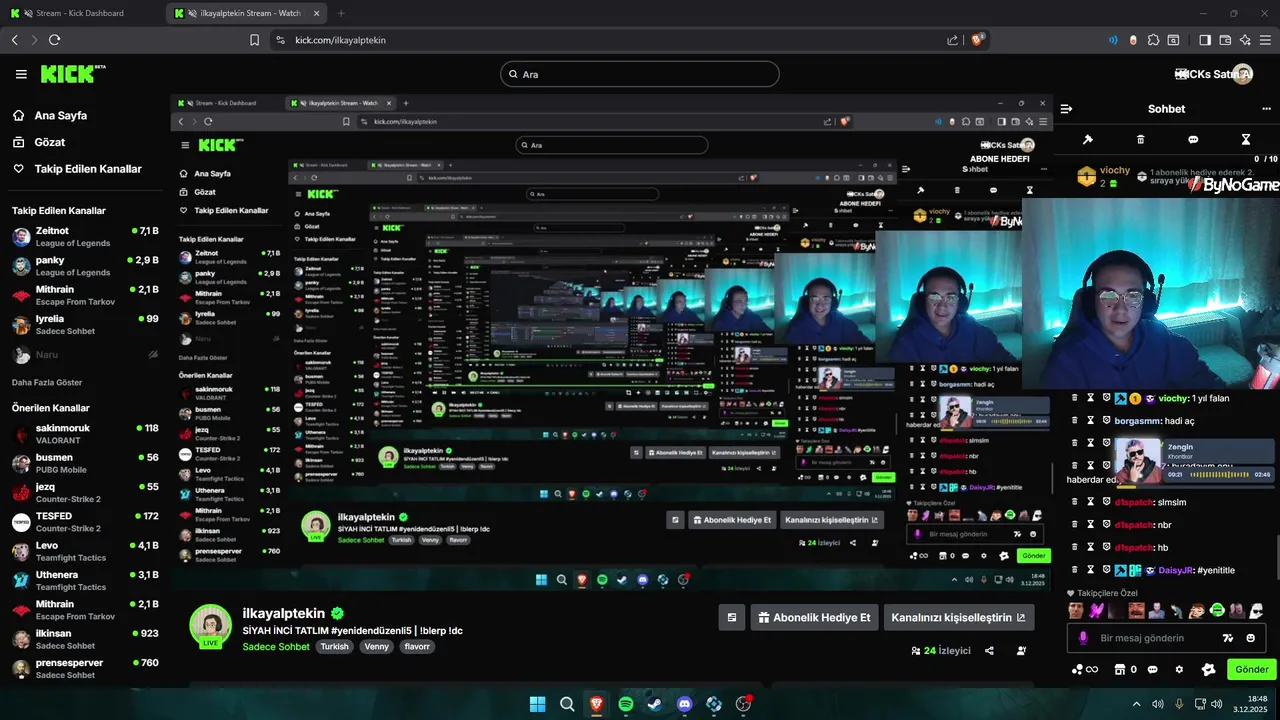This screenshot has width=1280, height=720.
Task: Collapse the Sohbet chat panel
Action: pos(1067,108)
